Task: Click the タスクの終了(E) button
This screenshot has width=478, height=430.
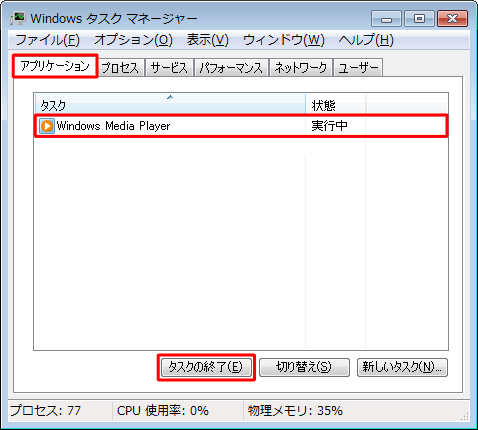Action: tap(206, 367)
